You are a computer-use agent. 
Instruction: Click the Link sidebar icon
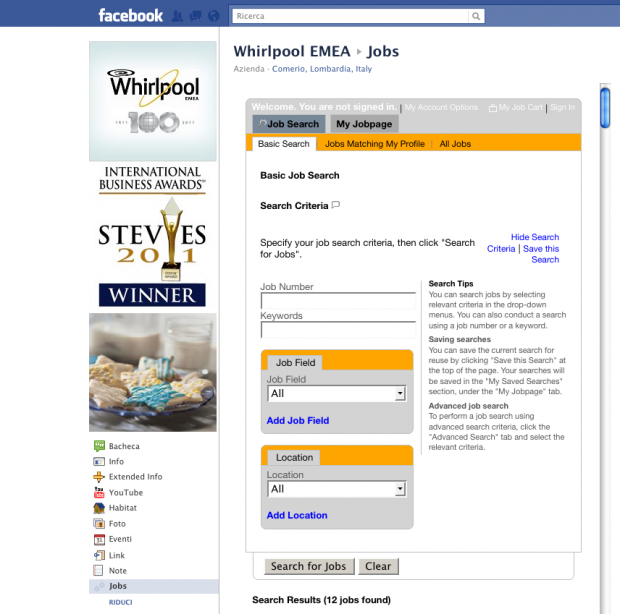click(x=99, y=555)
